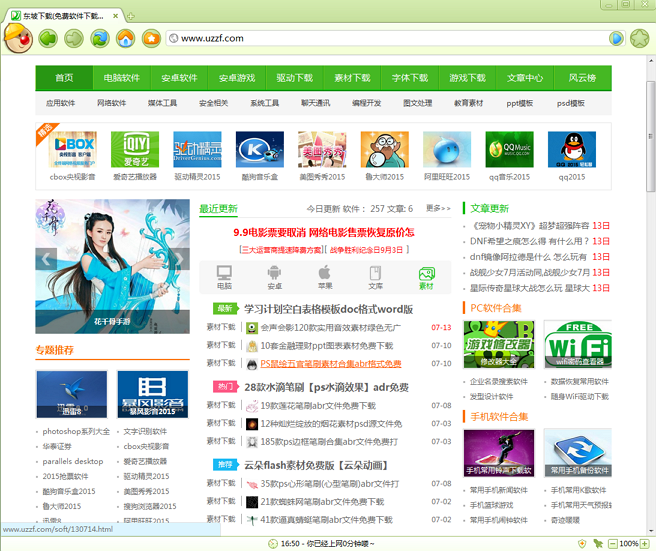Viewport: 656px width, 551px height.
Task: Open the qq音乐2015 icon
Action: [x=510, y=149]
